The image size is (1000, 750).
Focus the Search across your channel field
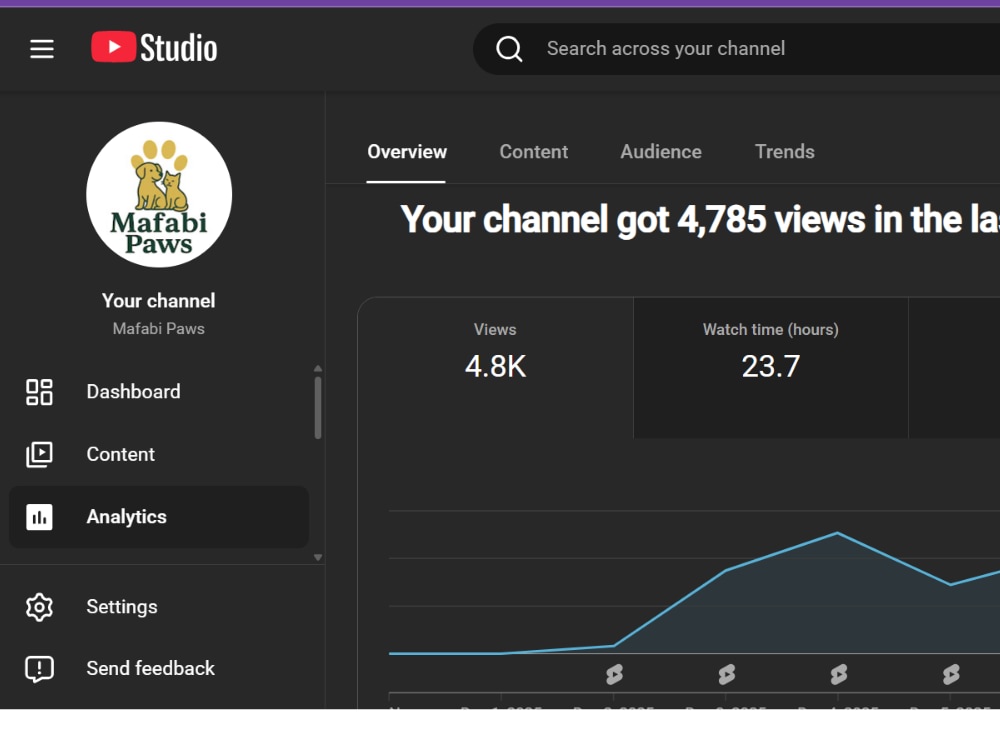[x=736, y=48]
